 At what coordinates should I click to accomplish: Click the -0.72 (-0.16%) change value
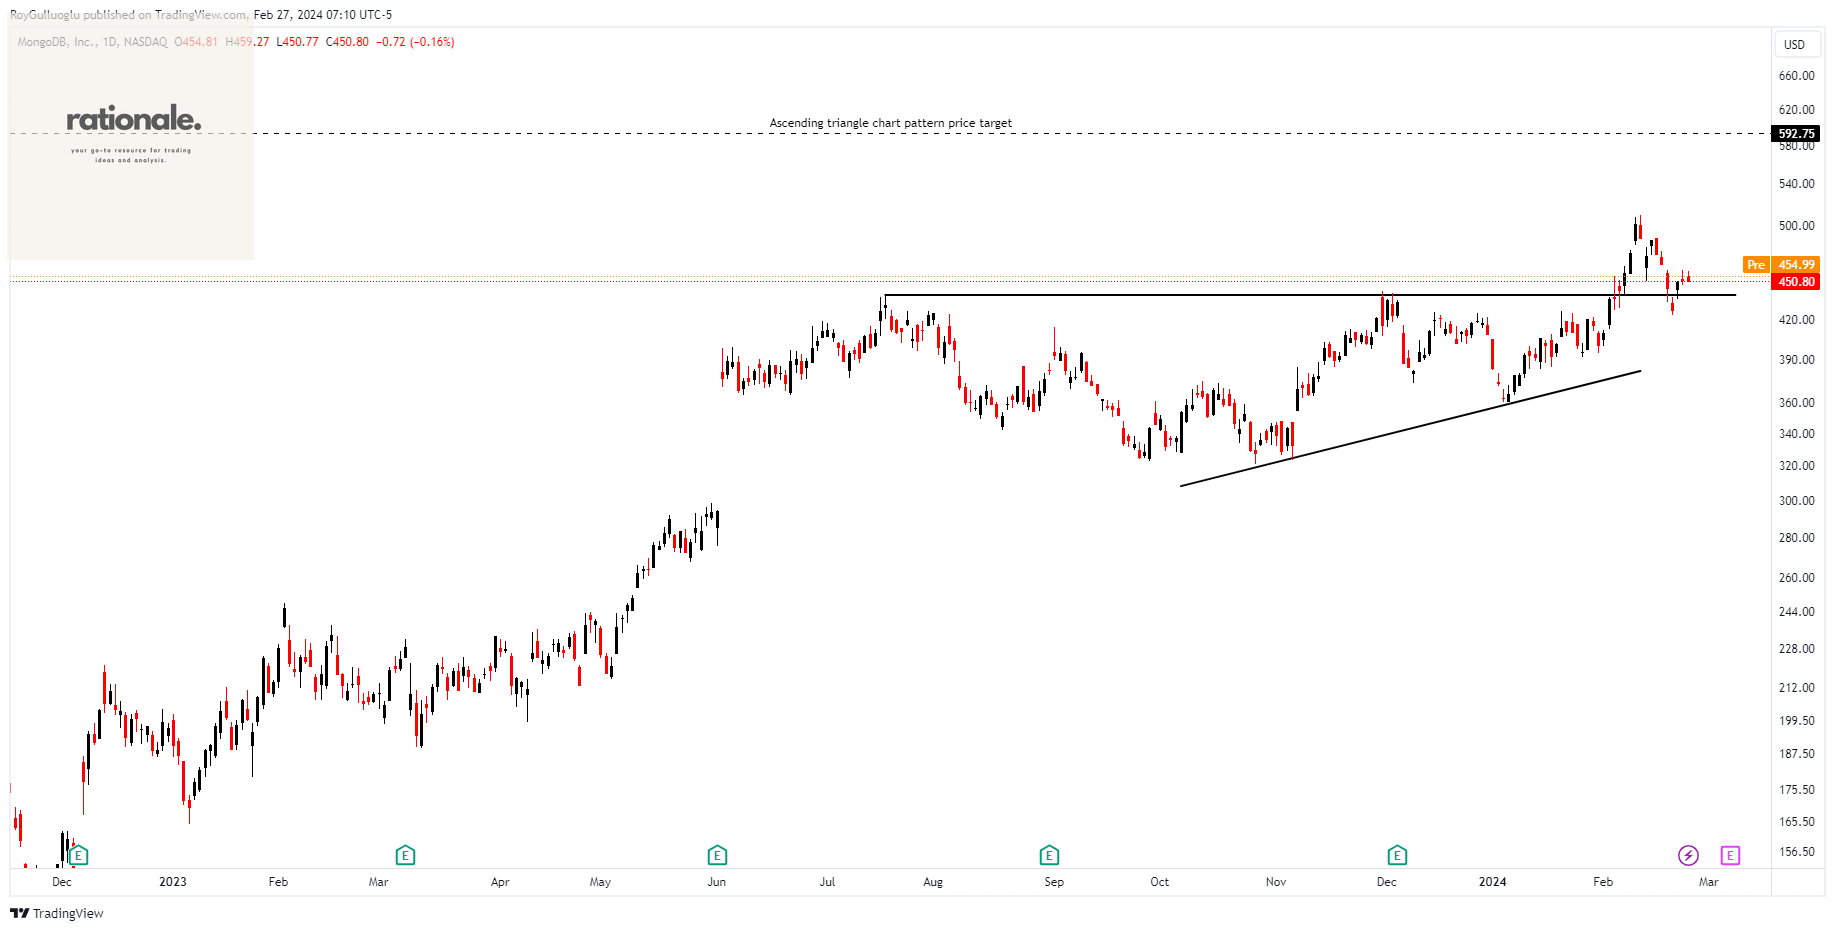click(415, 42)
